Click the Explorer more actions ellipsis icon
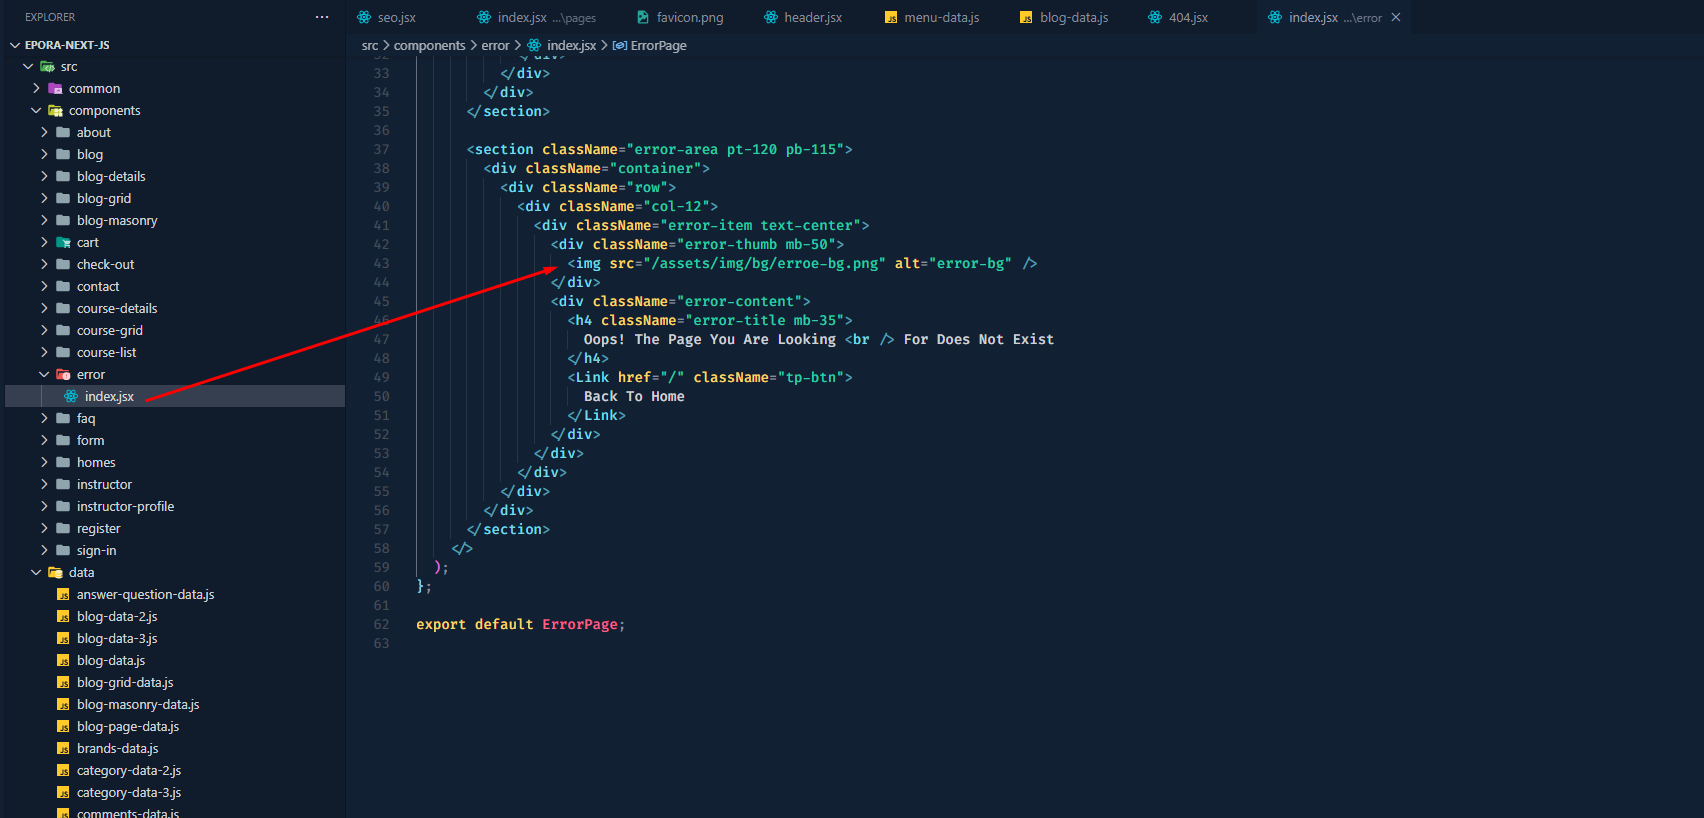Image resolution: width=1704 pixels, height=818 pixels. coord(321,17)
